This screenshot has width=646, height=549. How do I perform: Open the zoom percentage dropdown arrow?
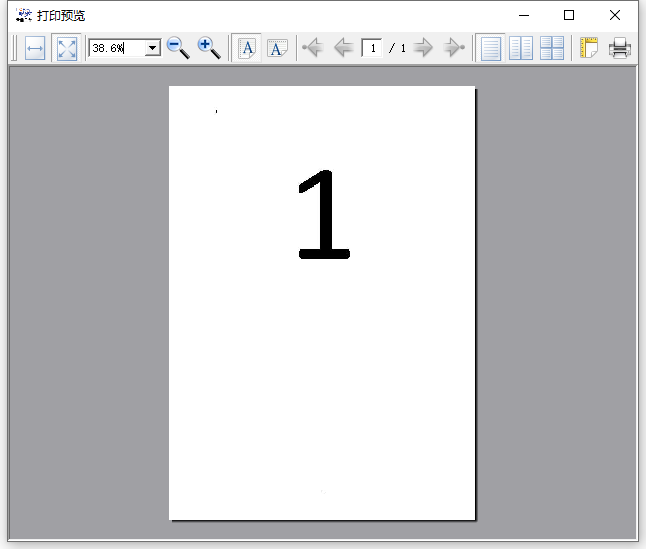tap(153, 48)
